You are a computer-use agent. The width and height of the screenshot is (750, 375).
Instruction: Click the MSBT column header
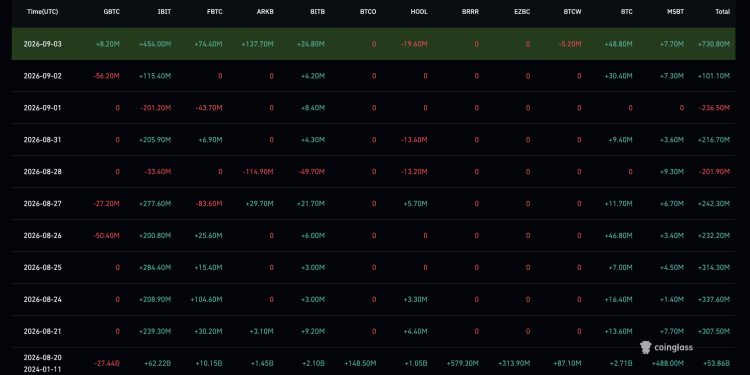[x=675, y=12]
